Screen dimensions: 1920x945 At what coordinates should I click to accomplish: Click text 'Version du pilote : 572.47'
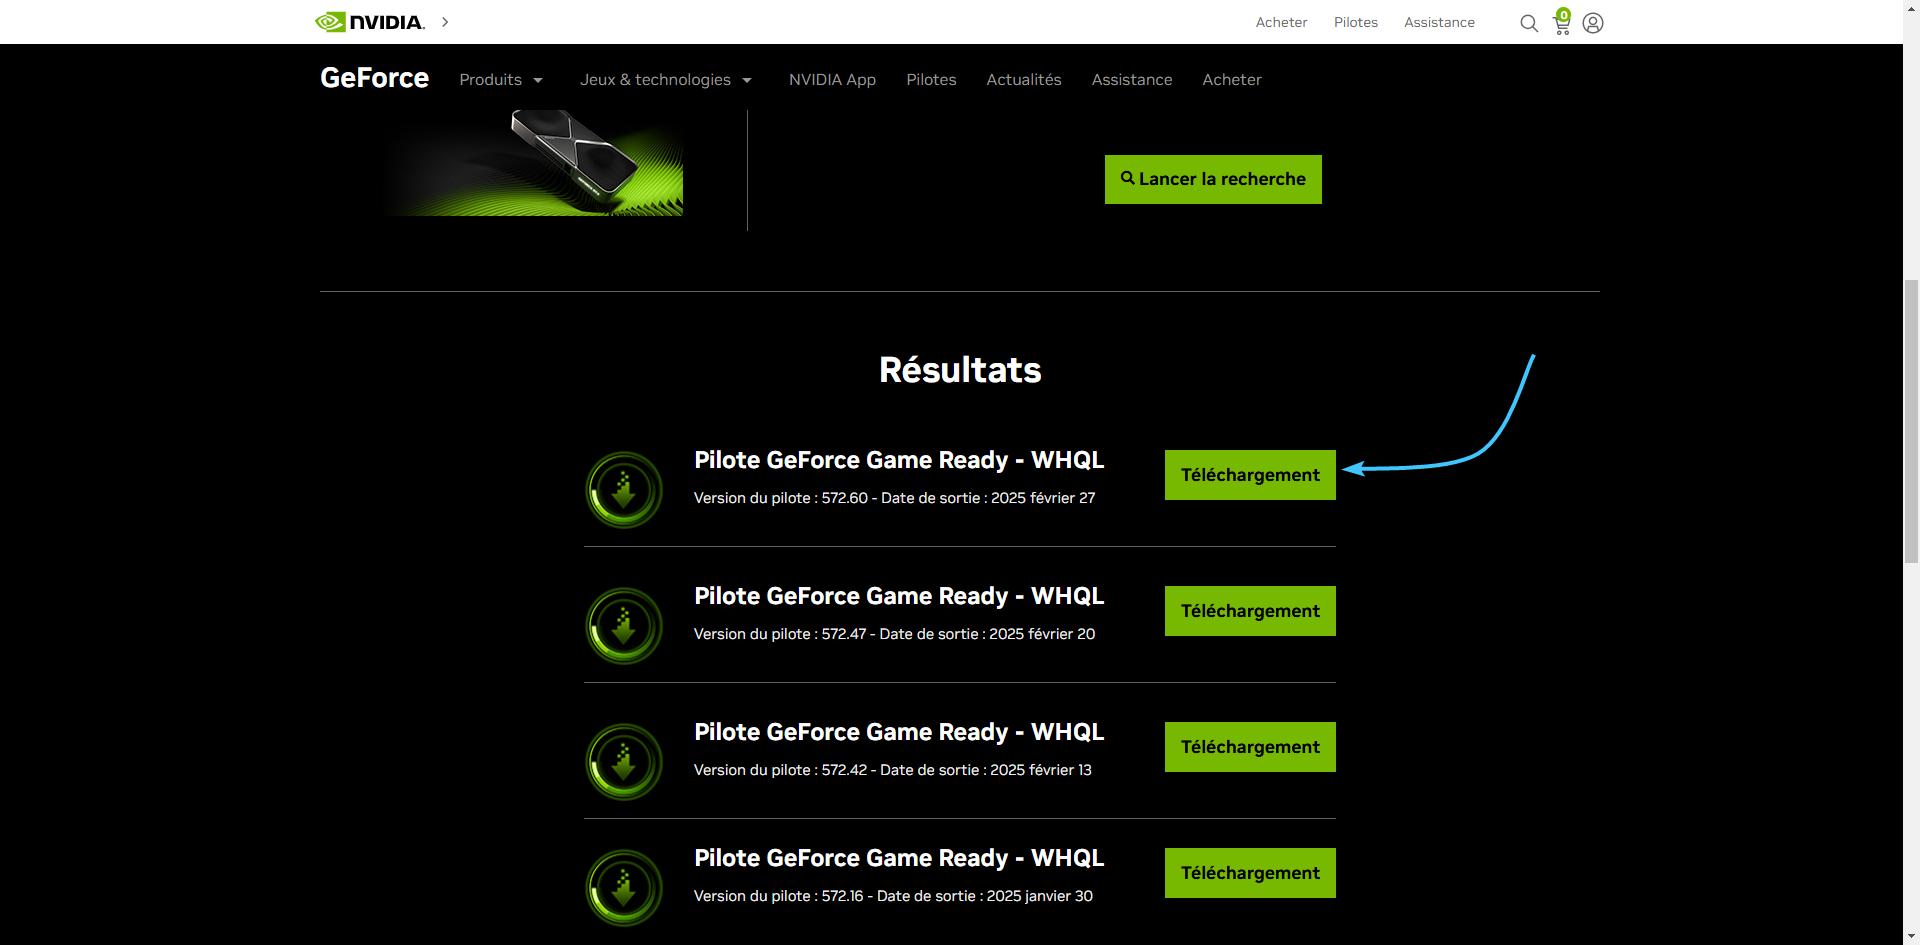click(x=780, y=634)
